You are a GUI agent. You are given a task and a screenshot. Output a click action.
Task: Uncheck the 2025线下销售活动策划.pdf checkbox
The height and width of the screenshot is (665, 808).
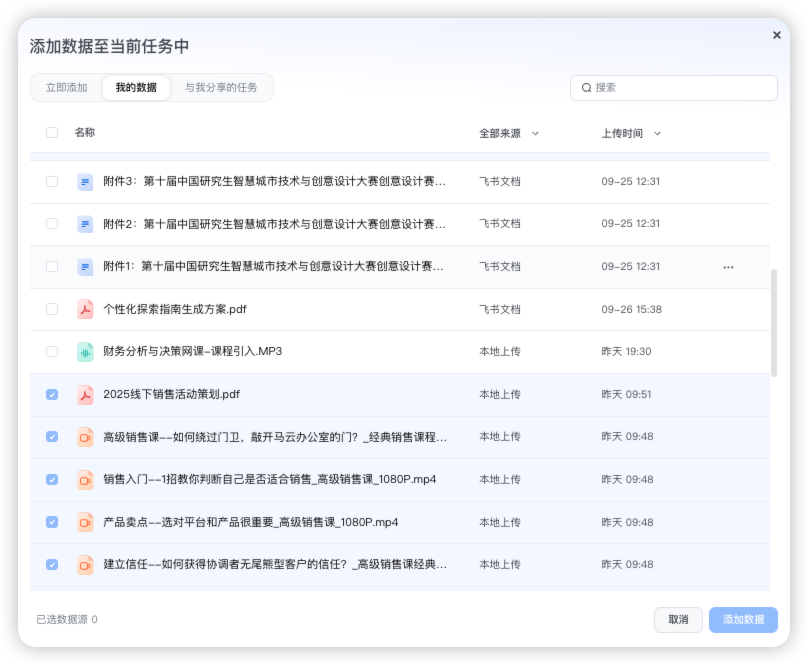[52, 394]
